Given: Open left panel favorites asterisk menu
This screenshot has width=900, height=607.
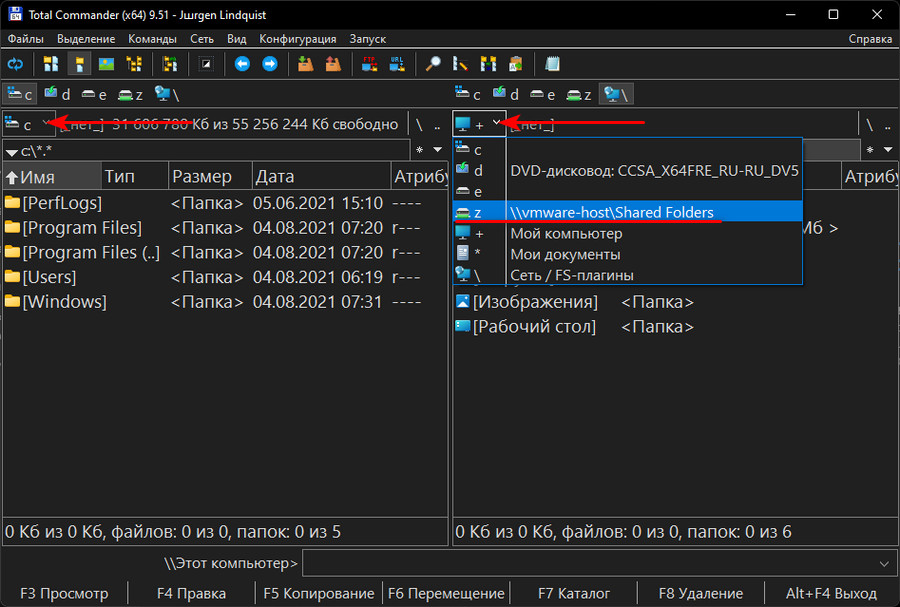Looking at the screenshot, I should pyautogui.click(x=420, y=150).
